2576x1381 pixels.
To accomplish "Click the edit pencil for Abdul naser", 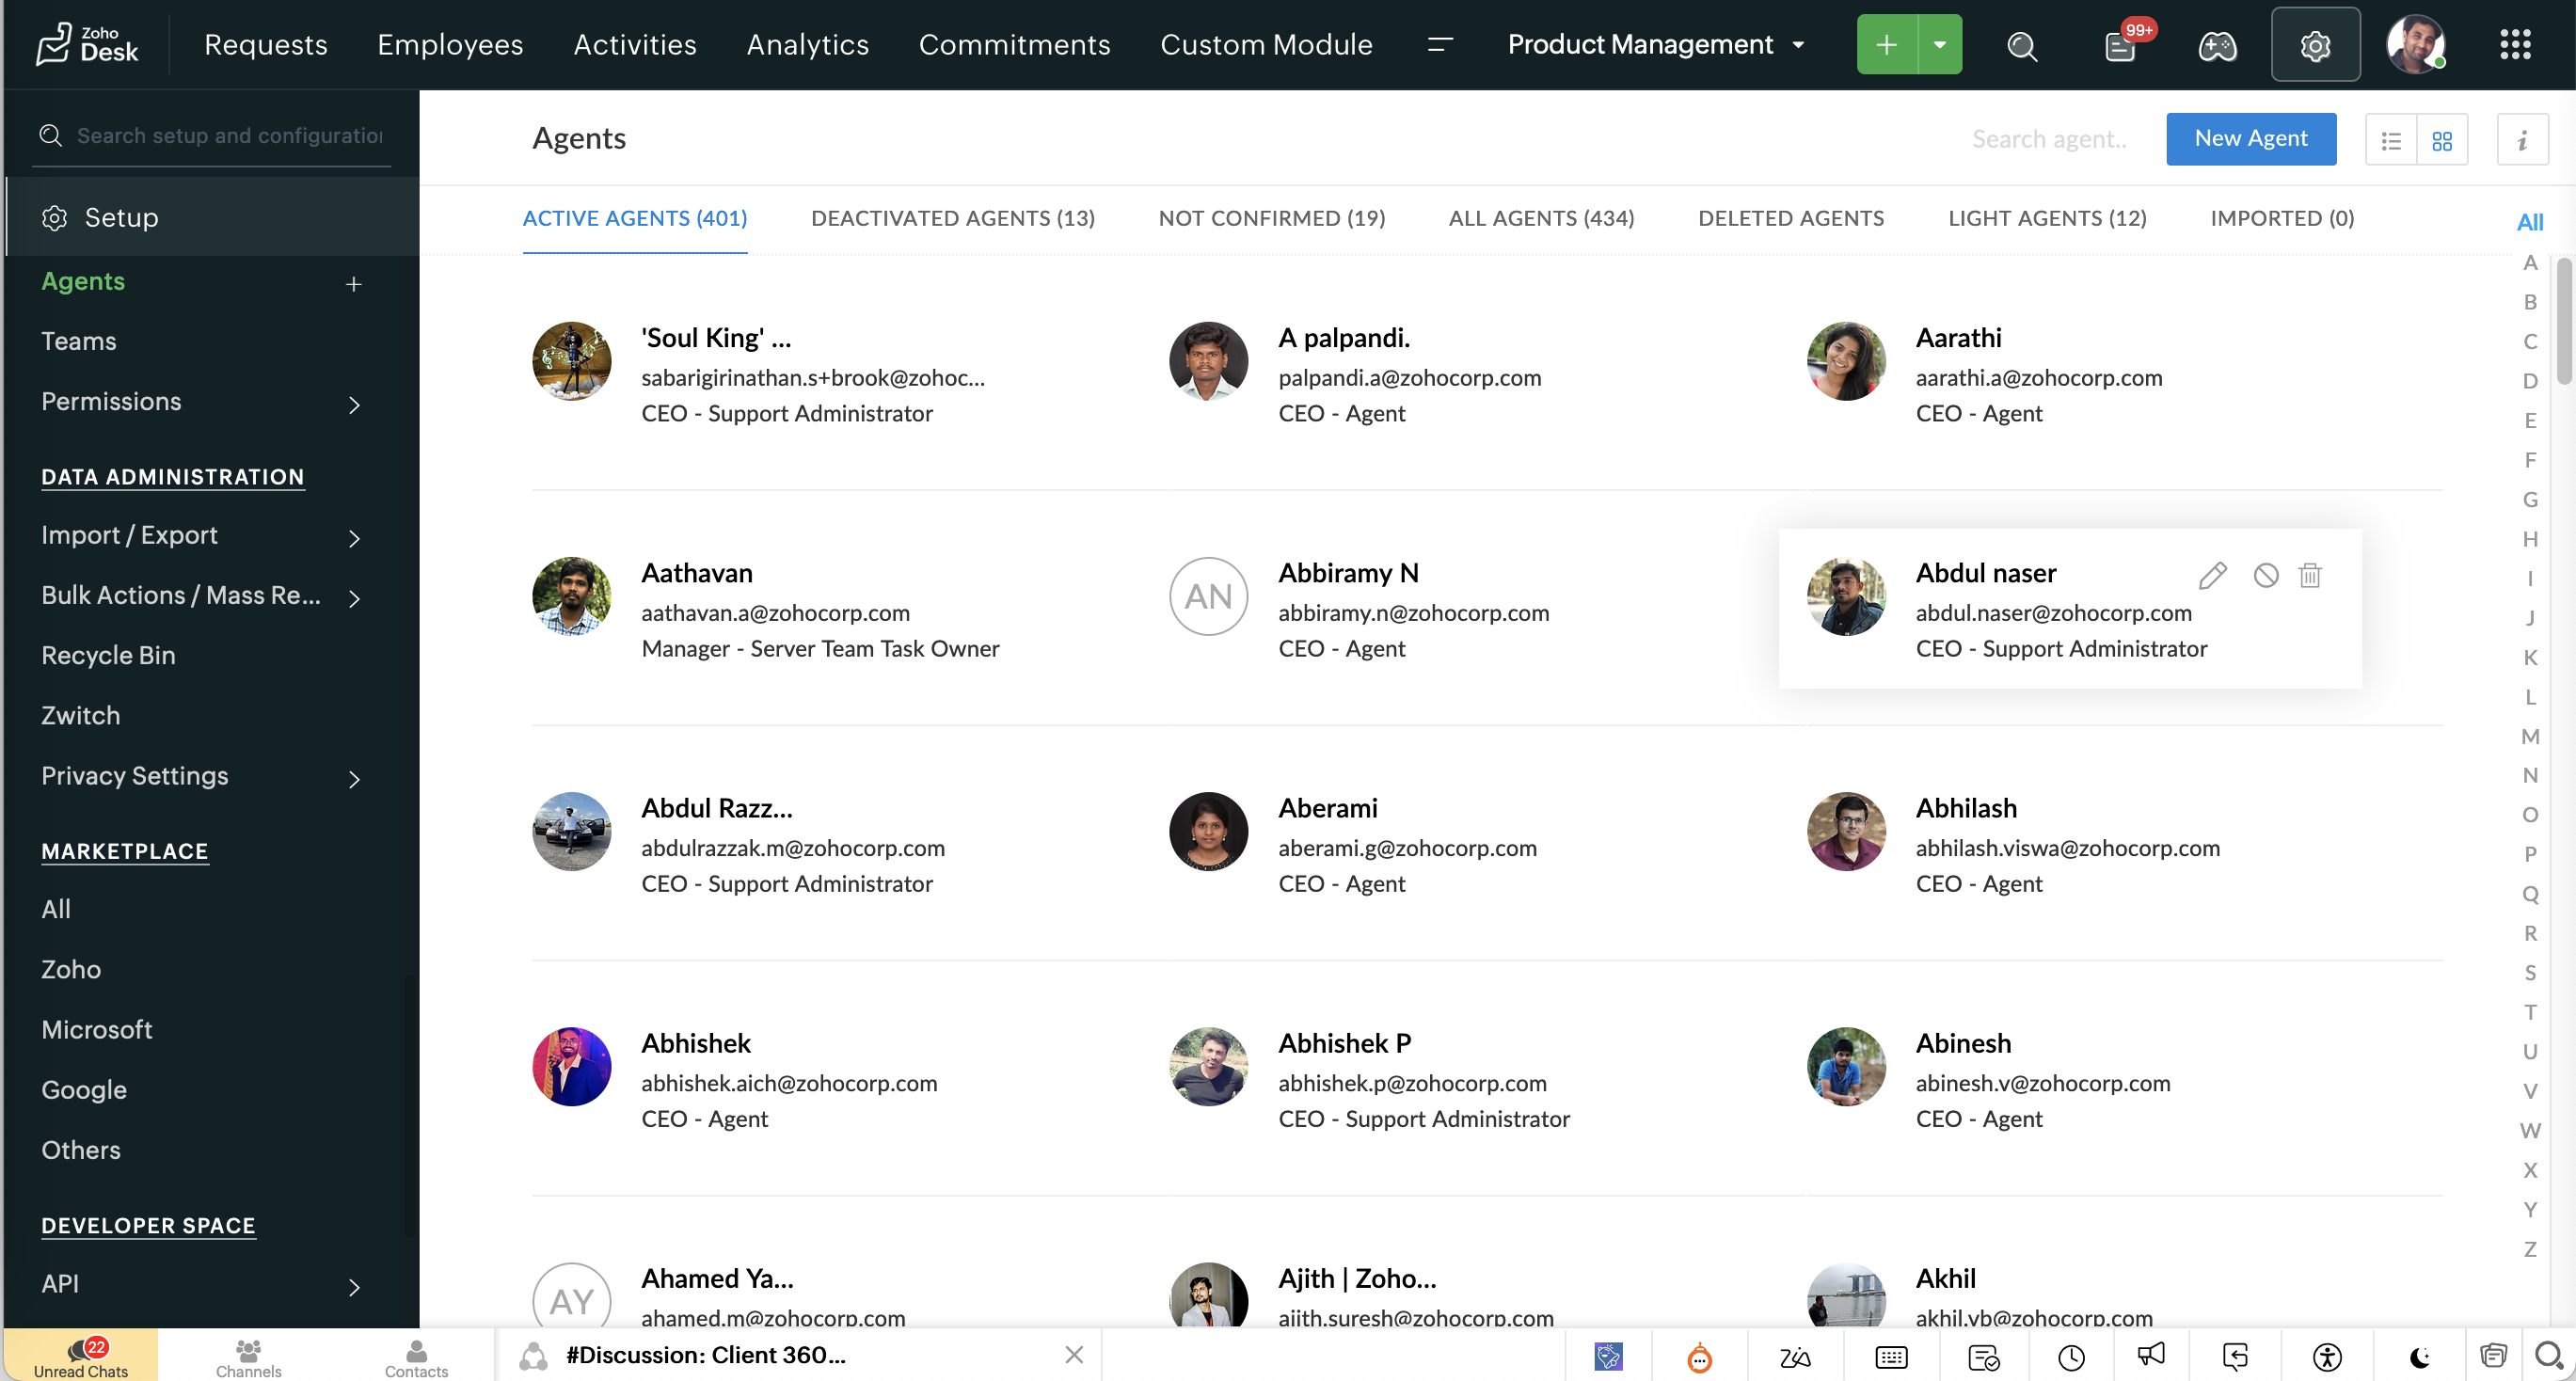I will [x=2213, y=575].
